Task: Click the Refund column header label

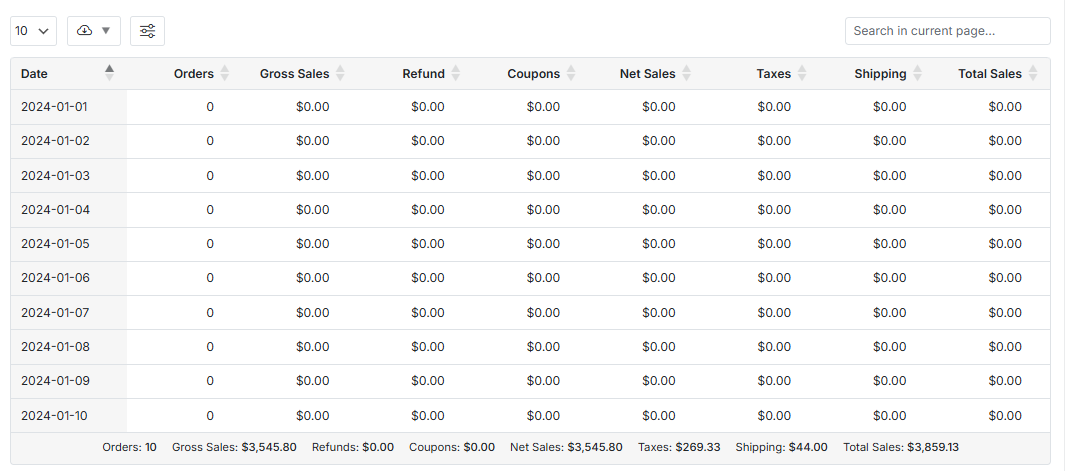Action: point(423,74)
